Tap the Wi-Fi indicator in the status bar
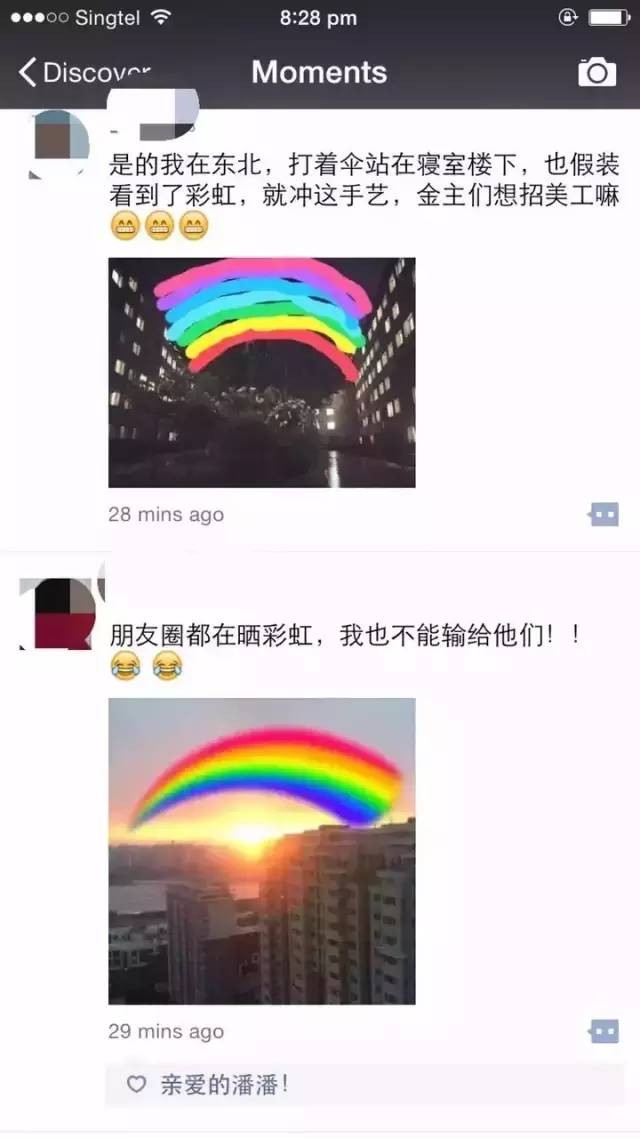The image size is (640, 1138). pyautogui.click(x=160, y=18)
